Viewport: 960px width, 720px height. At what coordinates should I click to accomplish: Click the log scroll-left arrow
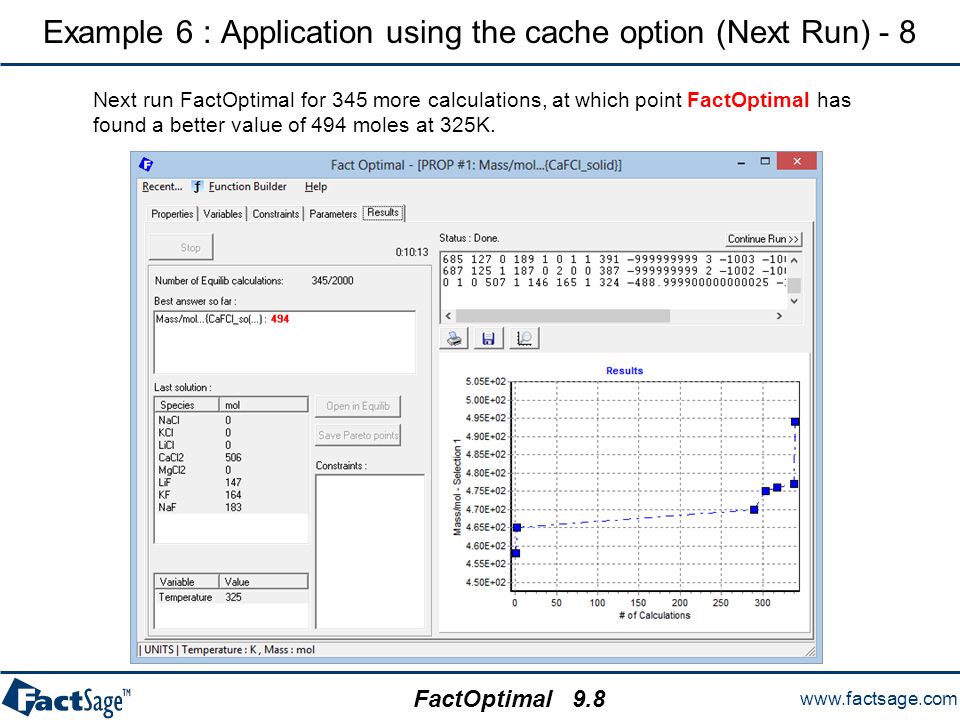pos(448,316)
